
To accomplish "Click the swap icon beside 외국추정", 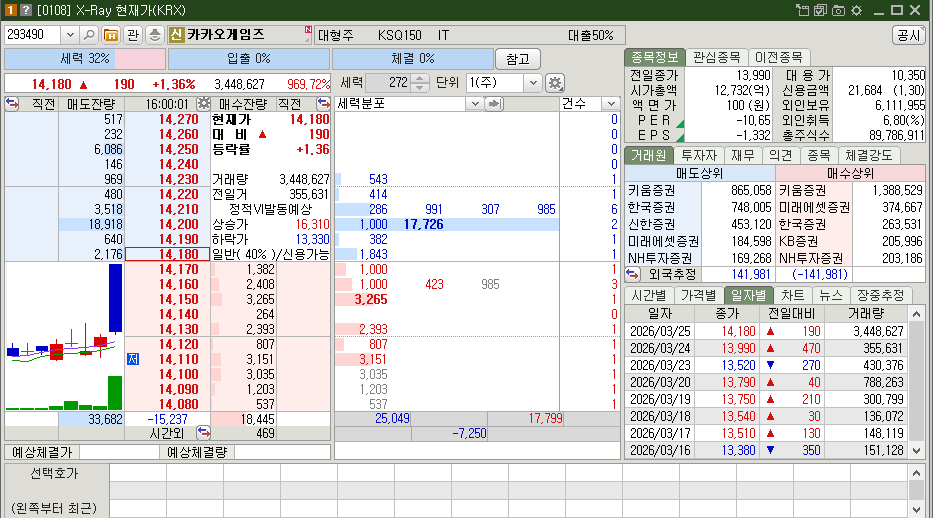I will click(x=632, y=274).
